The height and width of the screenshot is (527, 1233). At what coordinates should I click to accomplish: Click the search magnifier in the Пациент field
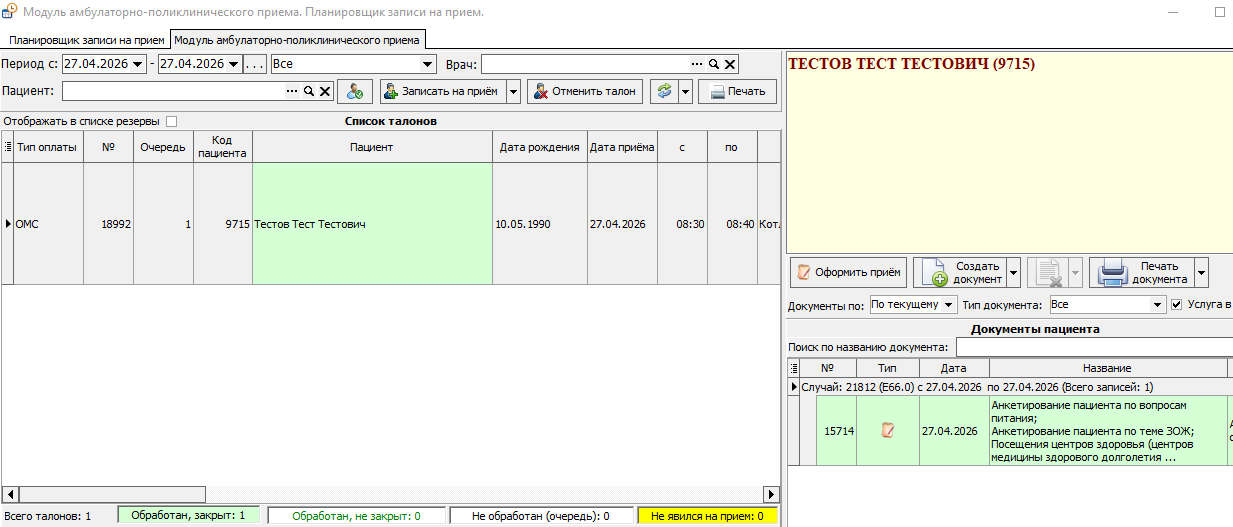(309, 91)
